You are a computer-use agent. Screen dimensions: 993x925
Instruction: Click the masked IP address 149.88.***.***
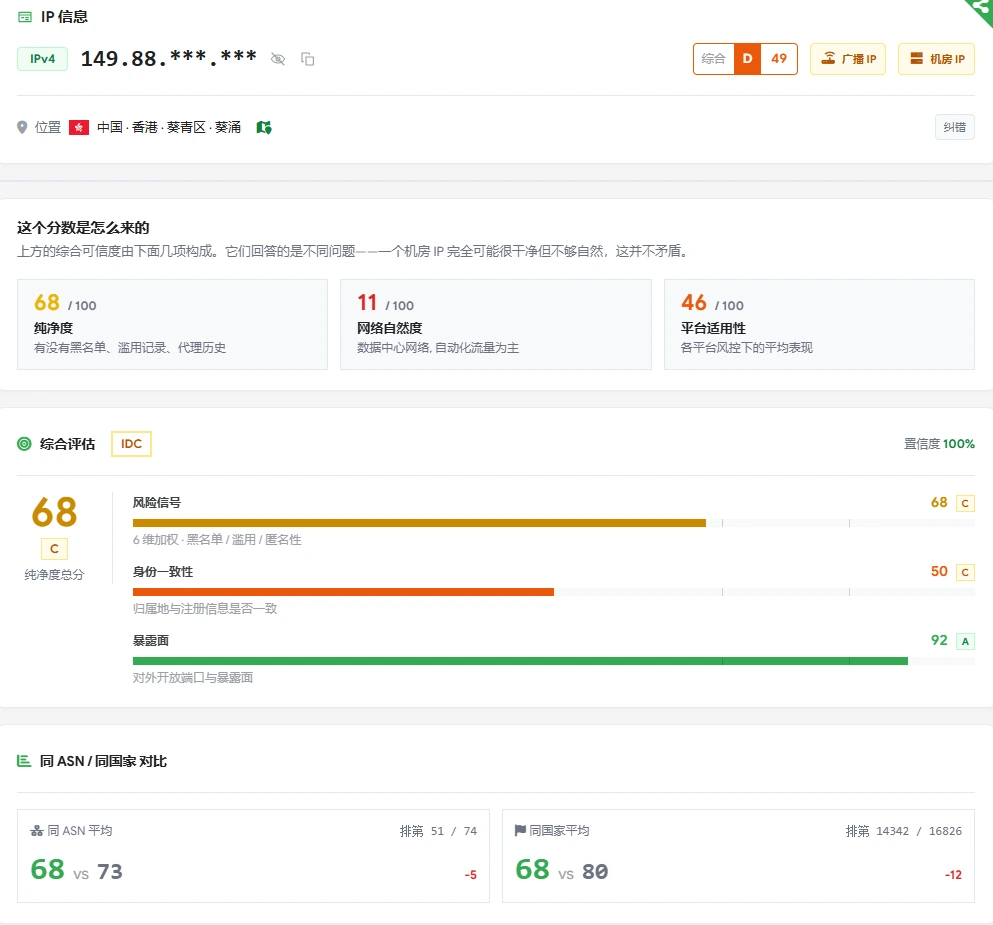tap(168, 58)
